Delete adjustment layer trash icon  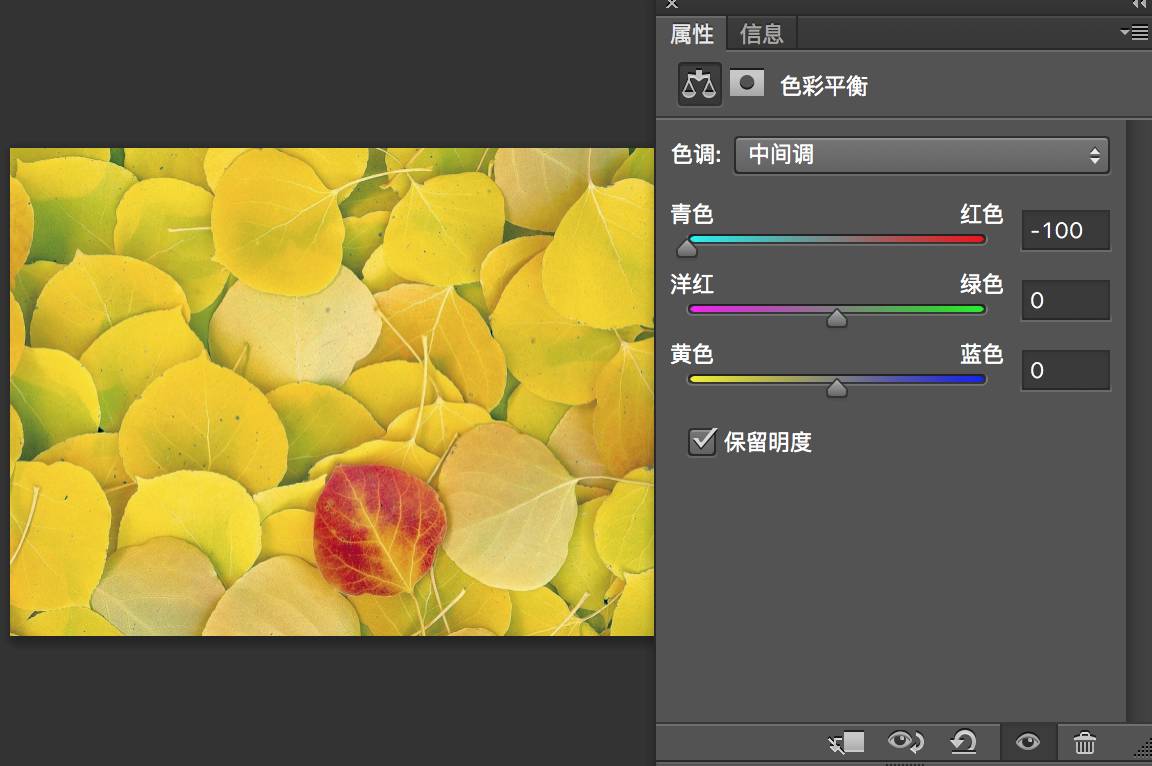(1085, 742)
